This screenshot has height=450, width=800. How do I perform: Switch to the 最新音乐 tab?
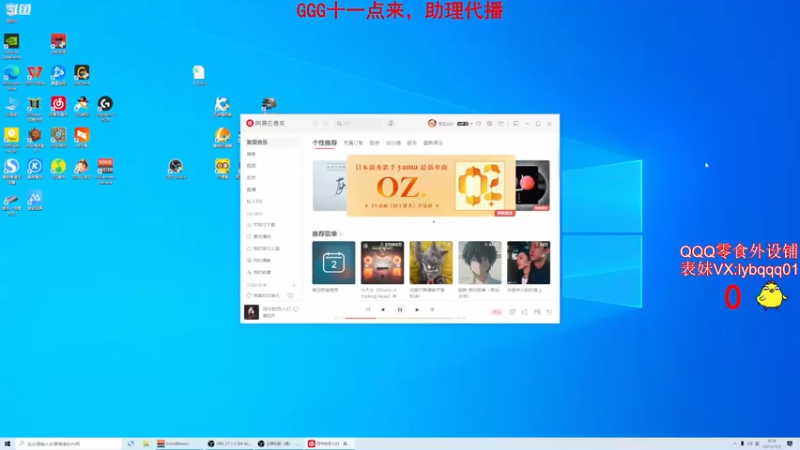pyautogui.click(x=433, y=143)
